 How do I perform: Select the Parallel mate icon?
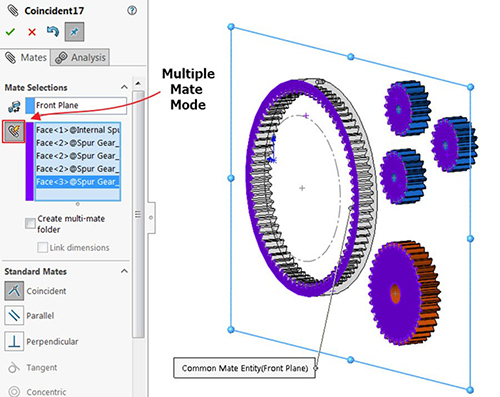[14, 315]
